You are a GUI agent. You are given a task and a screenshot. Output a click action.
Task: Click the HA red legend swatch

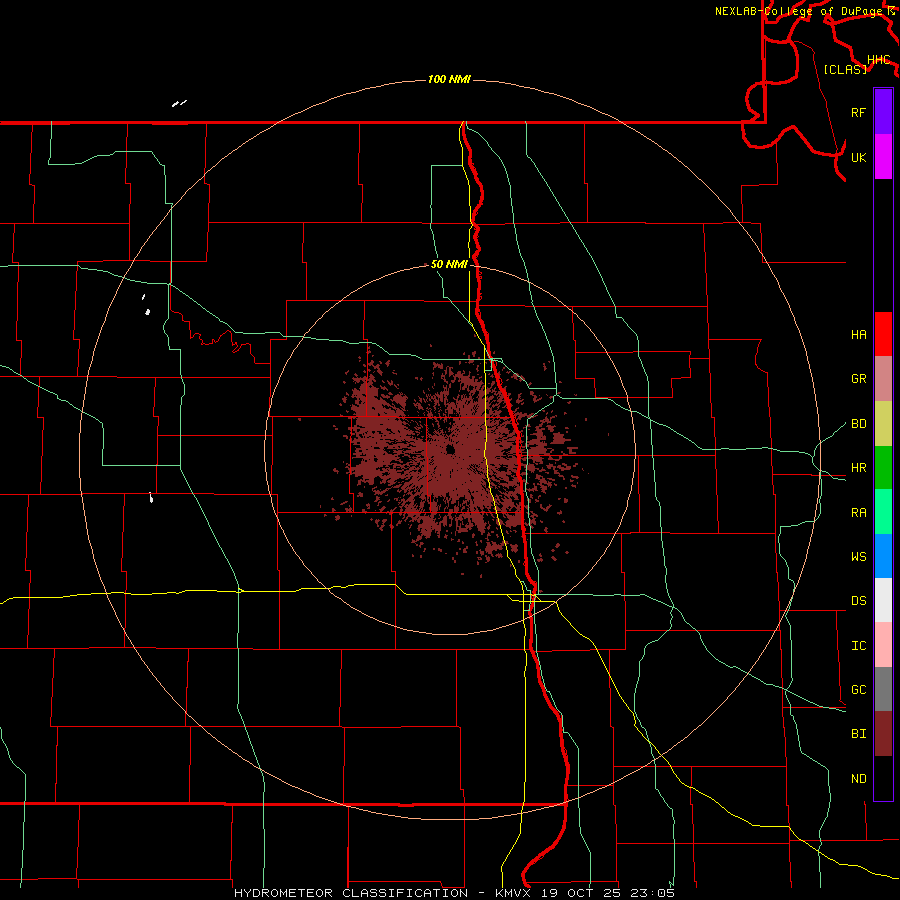click(883, 334)
